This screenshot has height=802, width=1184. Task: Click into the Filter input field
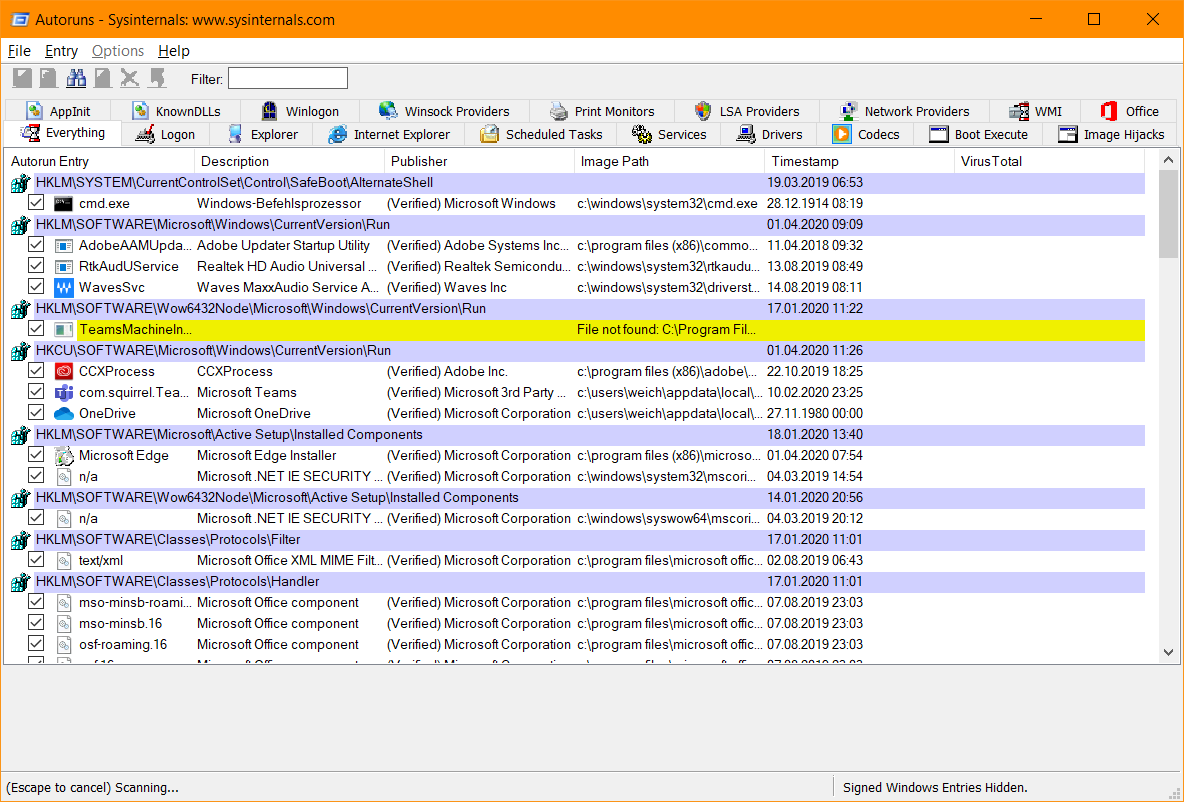288,79
